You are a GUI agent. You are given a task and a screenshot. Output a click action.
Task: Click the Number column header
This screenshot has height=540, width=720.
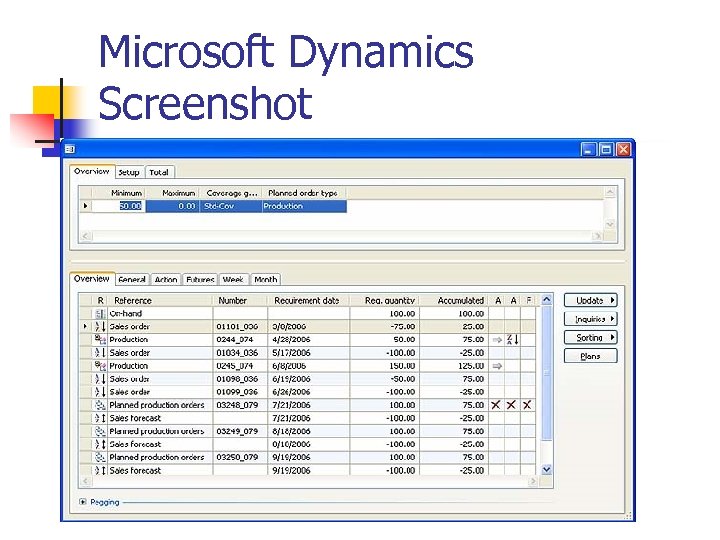240,300
